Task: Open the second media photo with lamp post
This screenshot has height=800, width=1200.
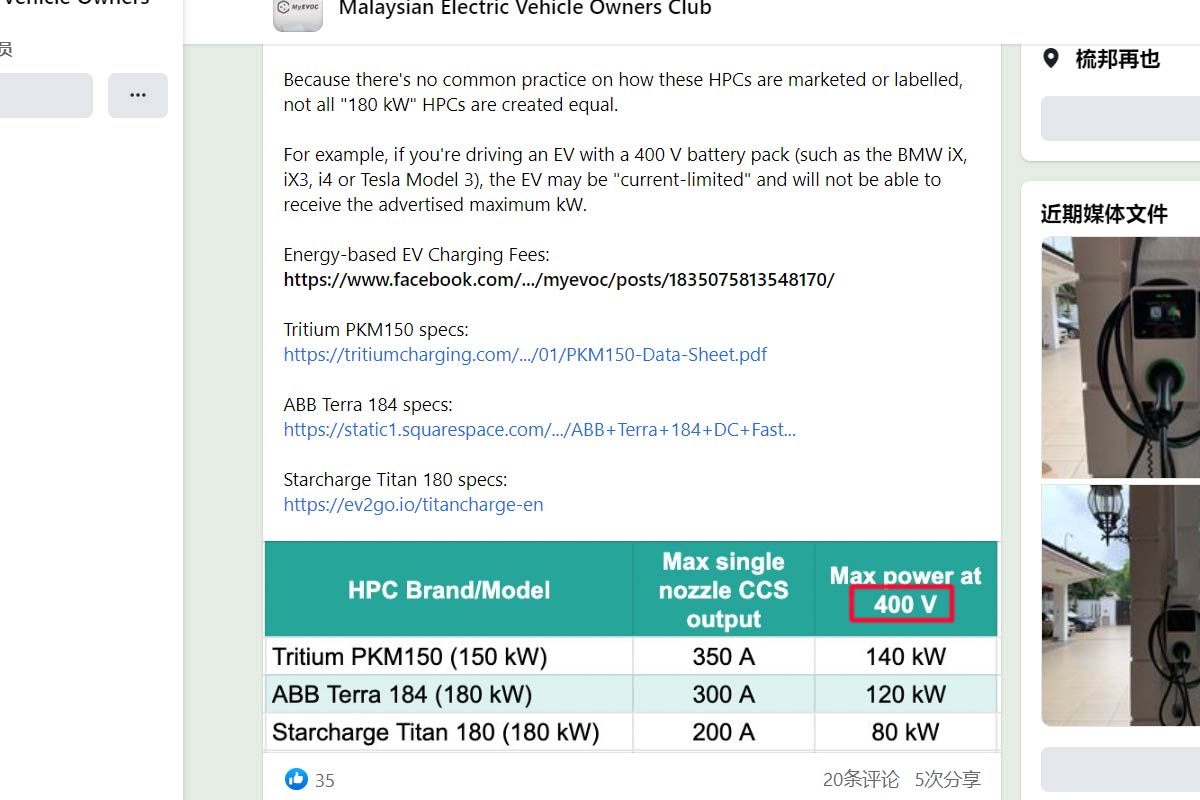Action: click(1120, 605)
